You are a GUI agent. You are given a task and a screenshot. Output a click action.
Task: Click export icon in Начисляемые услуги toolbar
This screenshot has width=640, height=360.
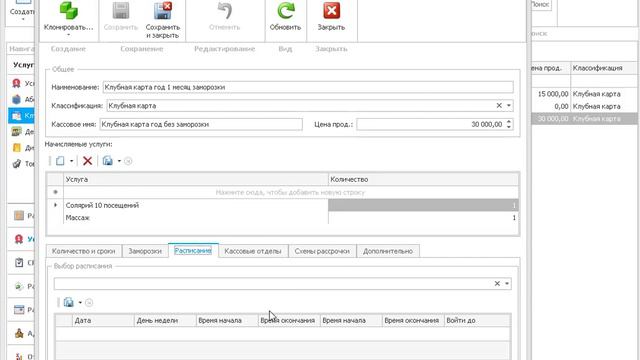pos(108,161)
